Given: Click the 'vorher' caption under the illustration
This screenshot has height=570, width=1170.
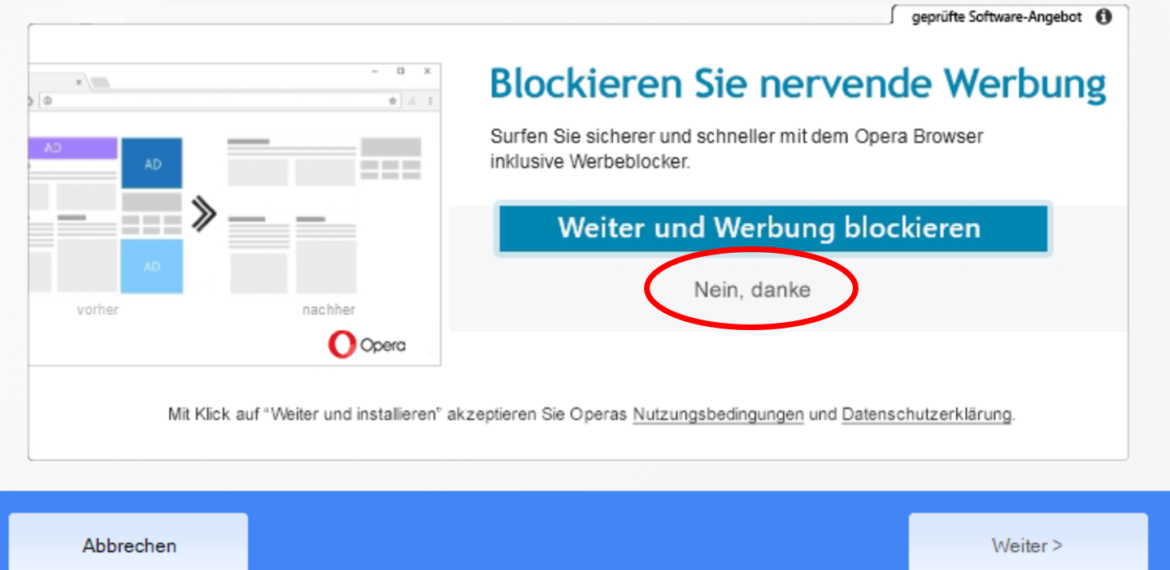Looking at the screenshot, I should [x=98, y=310].
